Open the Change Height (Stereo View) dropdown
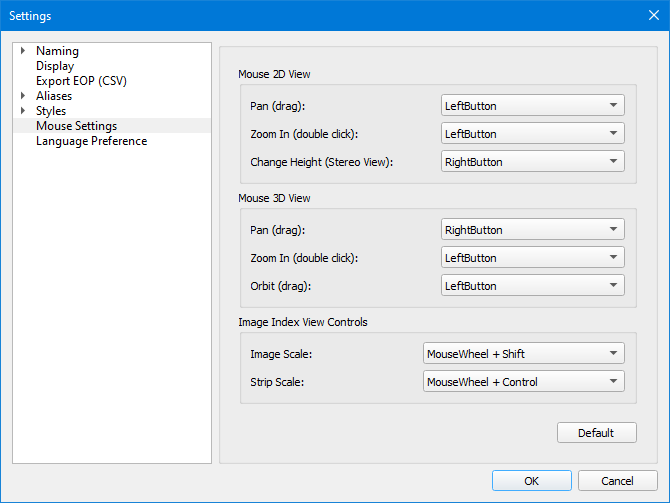 click(532, 161)
